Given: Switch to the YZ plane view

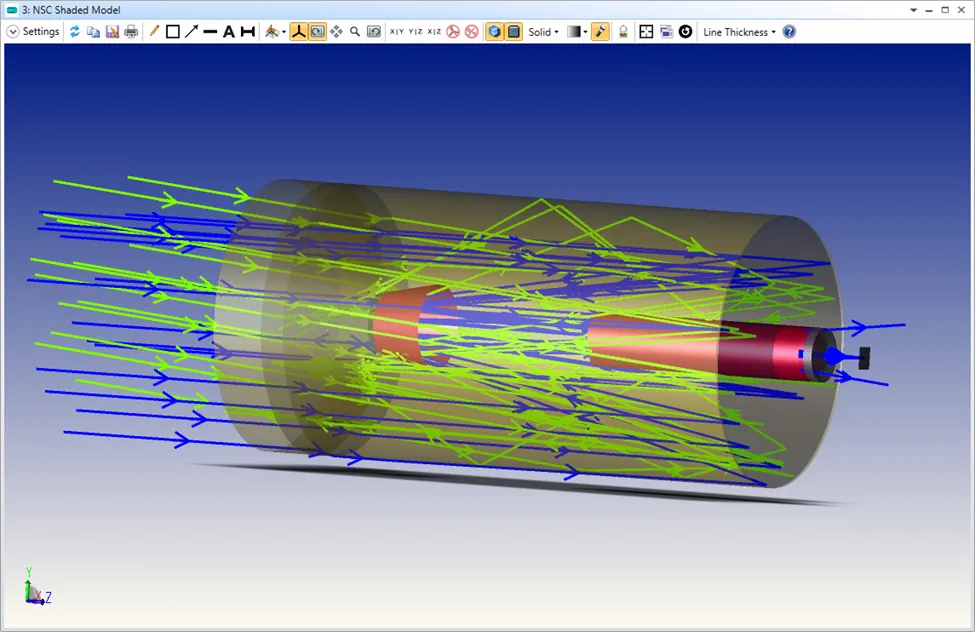Looking at the screenshot, I should 416,32.
